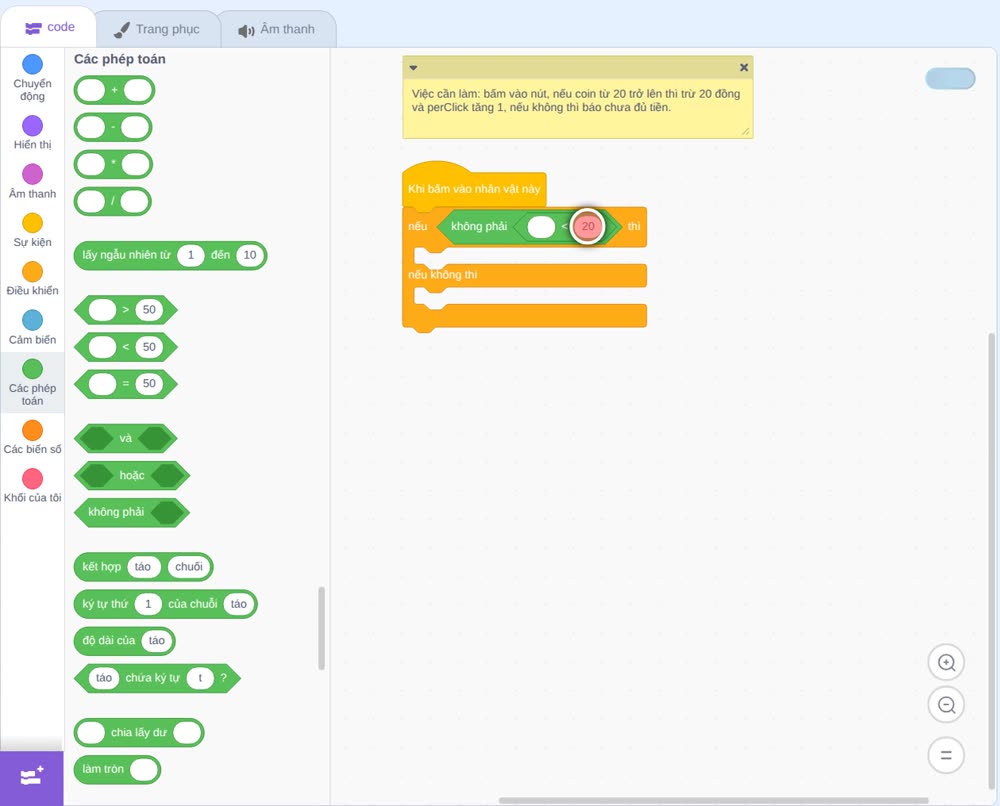Pick the subtraction operator block

point(113,128)
